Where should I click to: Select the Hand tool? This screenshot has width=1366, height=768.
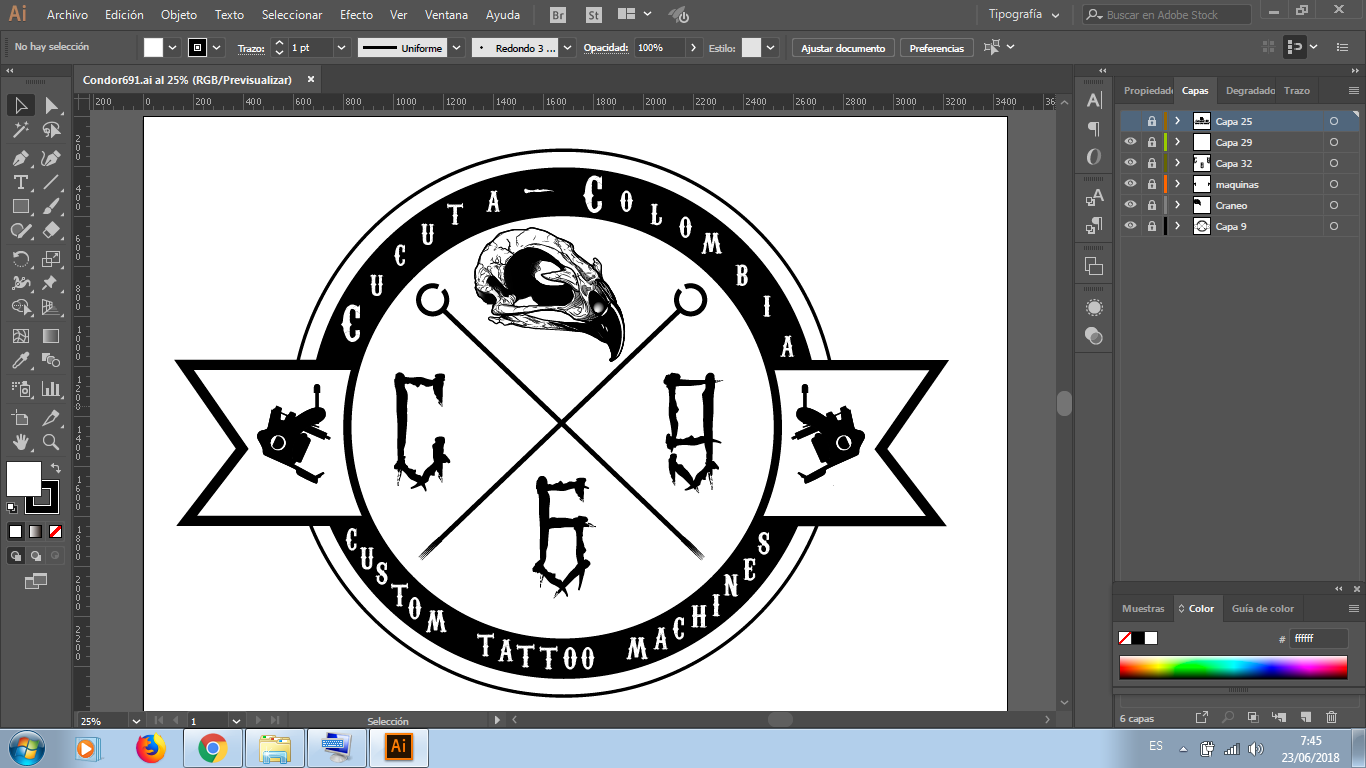[x=20, y=442]
